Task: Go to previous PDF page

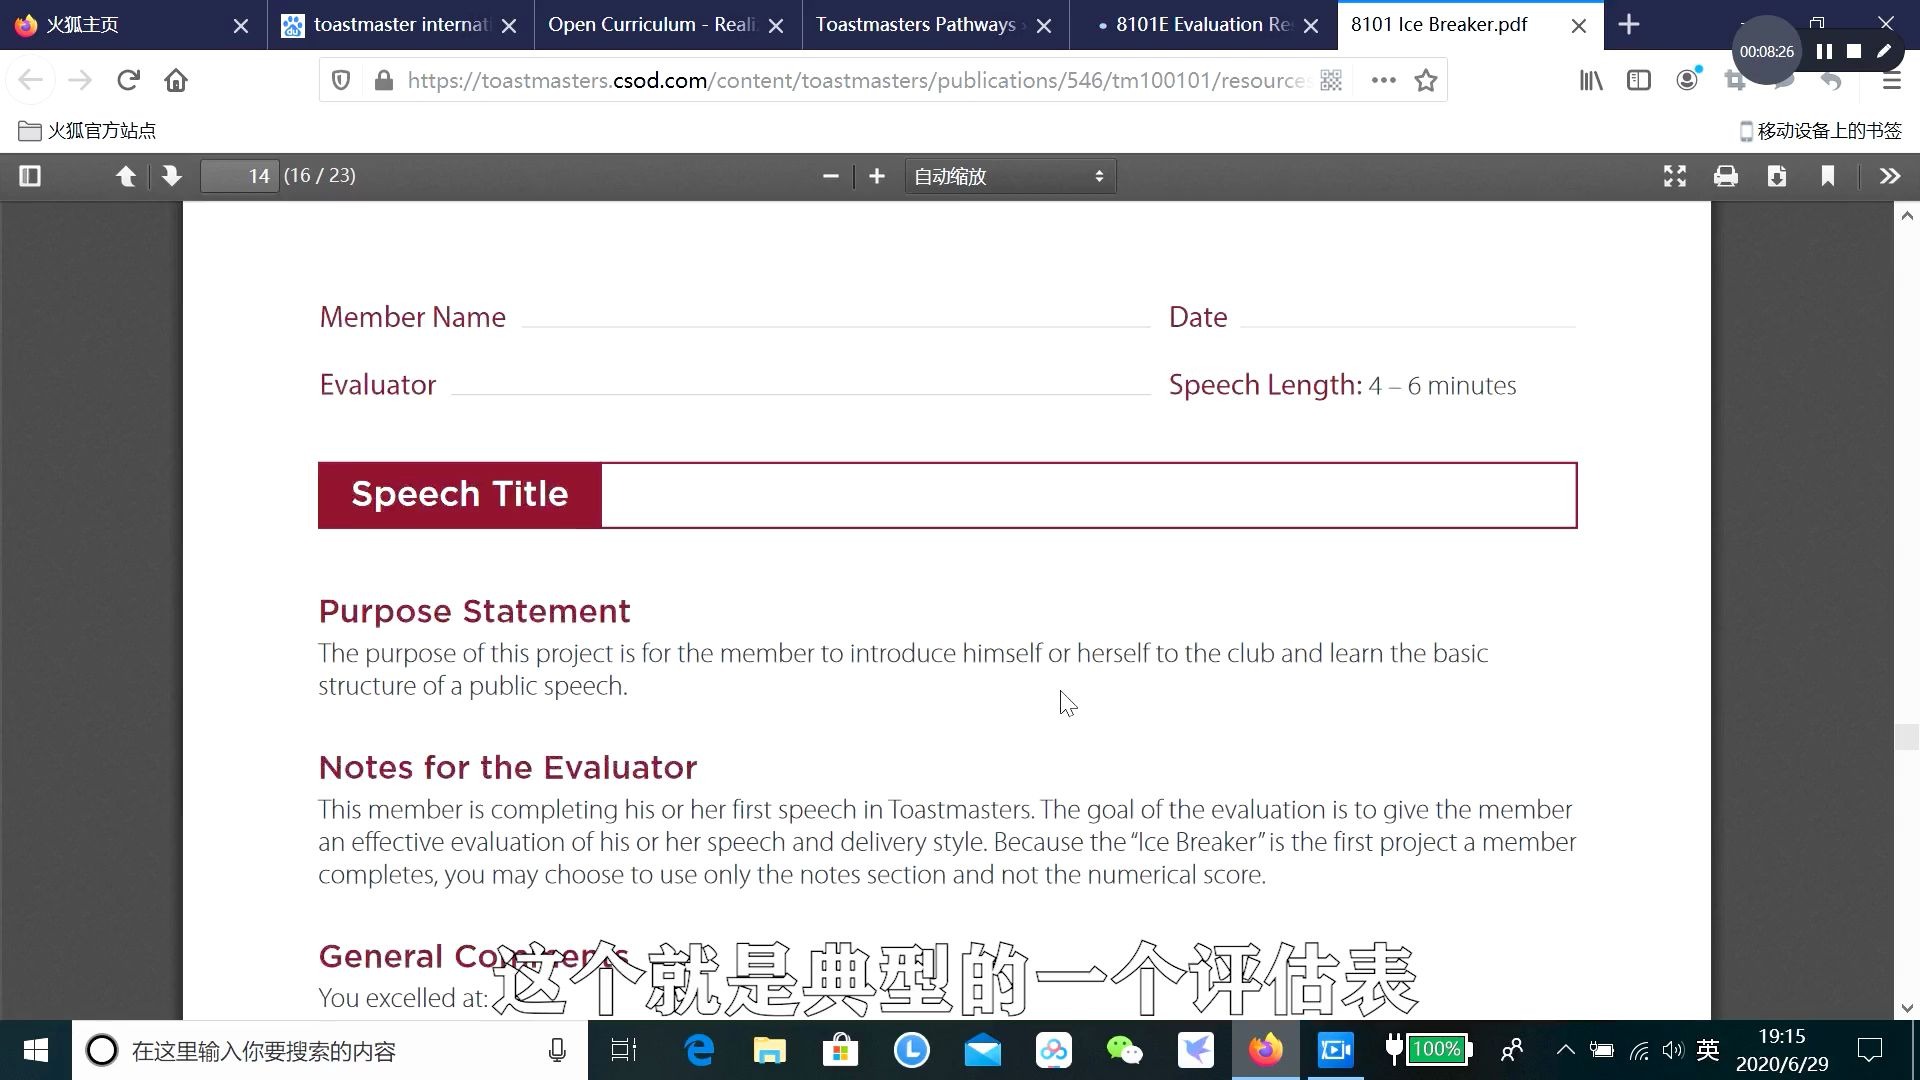Action: point(125,176)
